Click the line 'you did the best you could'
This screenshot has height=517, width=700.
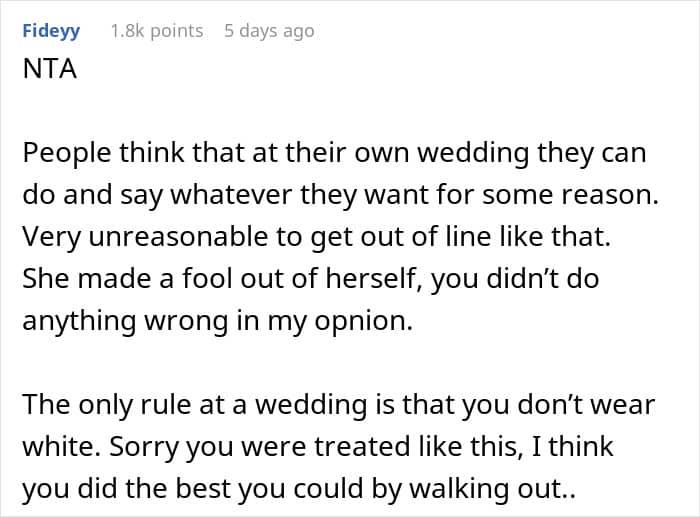[x=299, y=489]
